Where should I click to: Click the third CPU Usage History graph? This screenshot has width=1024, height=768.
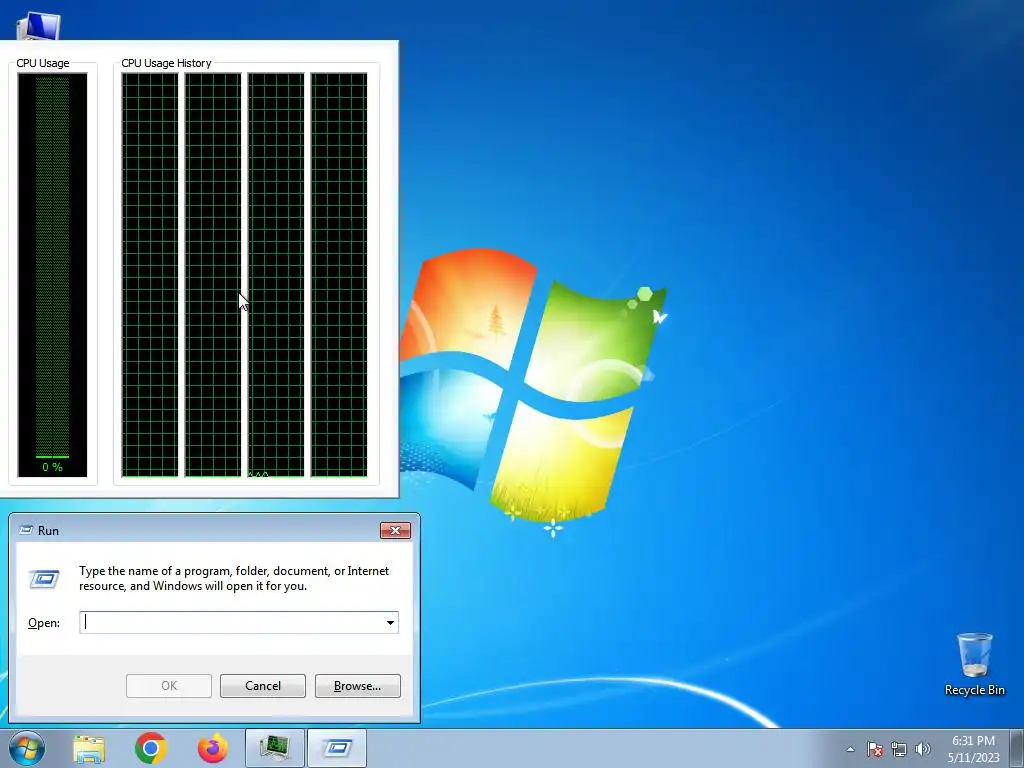pyautogui.click(x=276, y=275)
